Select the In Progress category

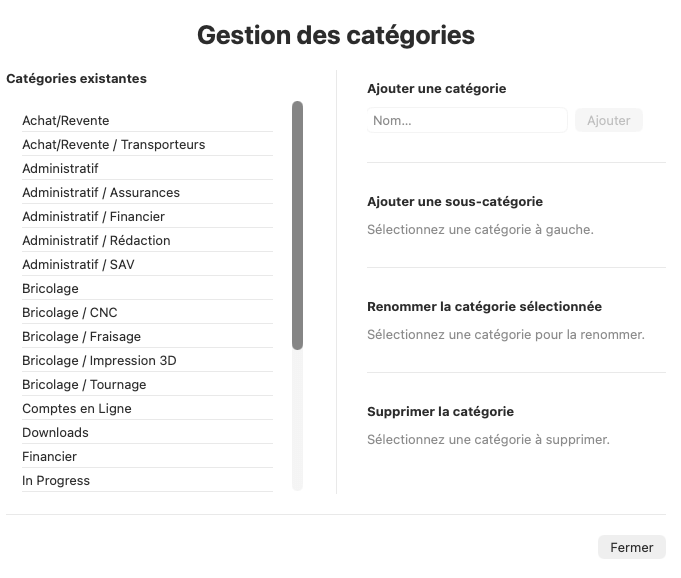tap(56, 481)
